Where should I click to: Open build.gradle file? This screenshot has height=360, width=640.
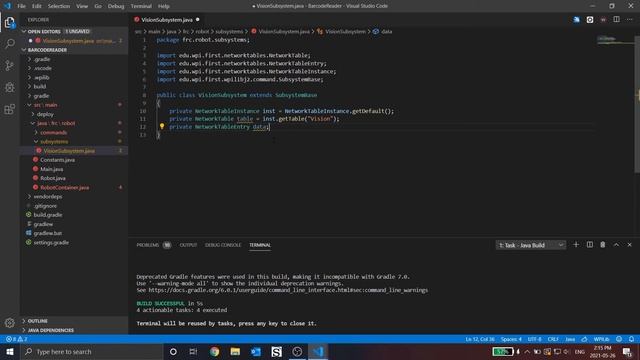[48, 215]
